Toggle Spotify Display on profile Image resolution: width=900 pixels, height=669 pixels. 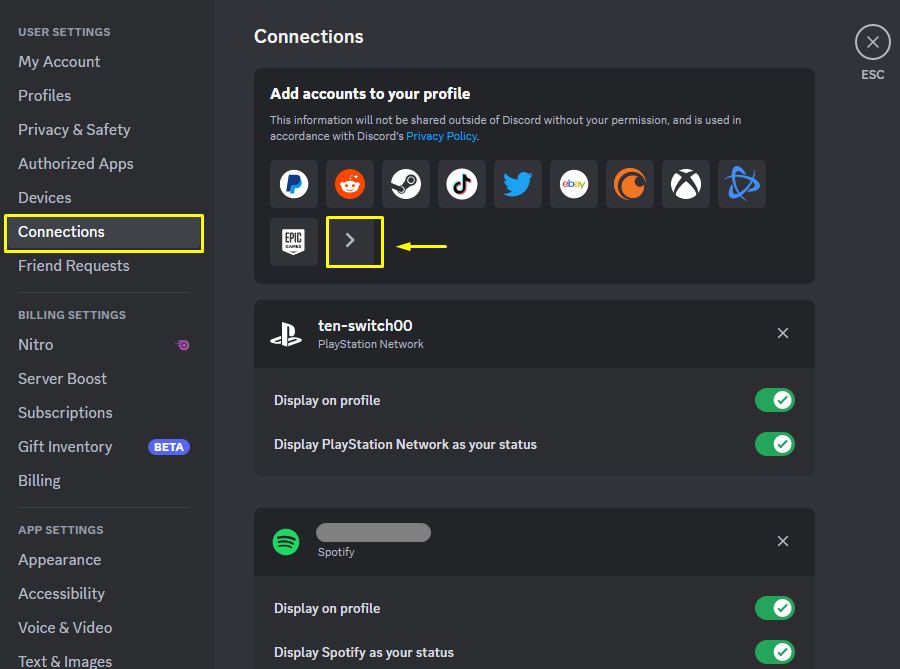774,608
